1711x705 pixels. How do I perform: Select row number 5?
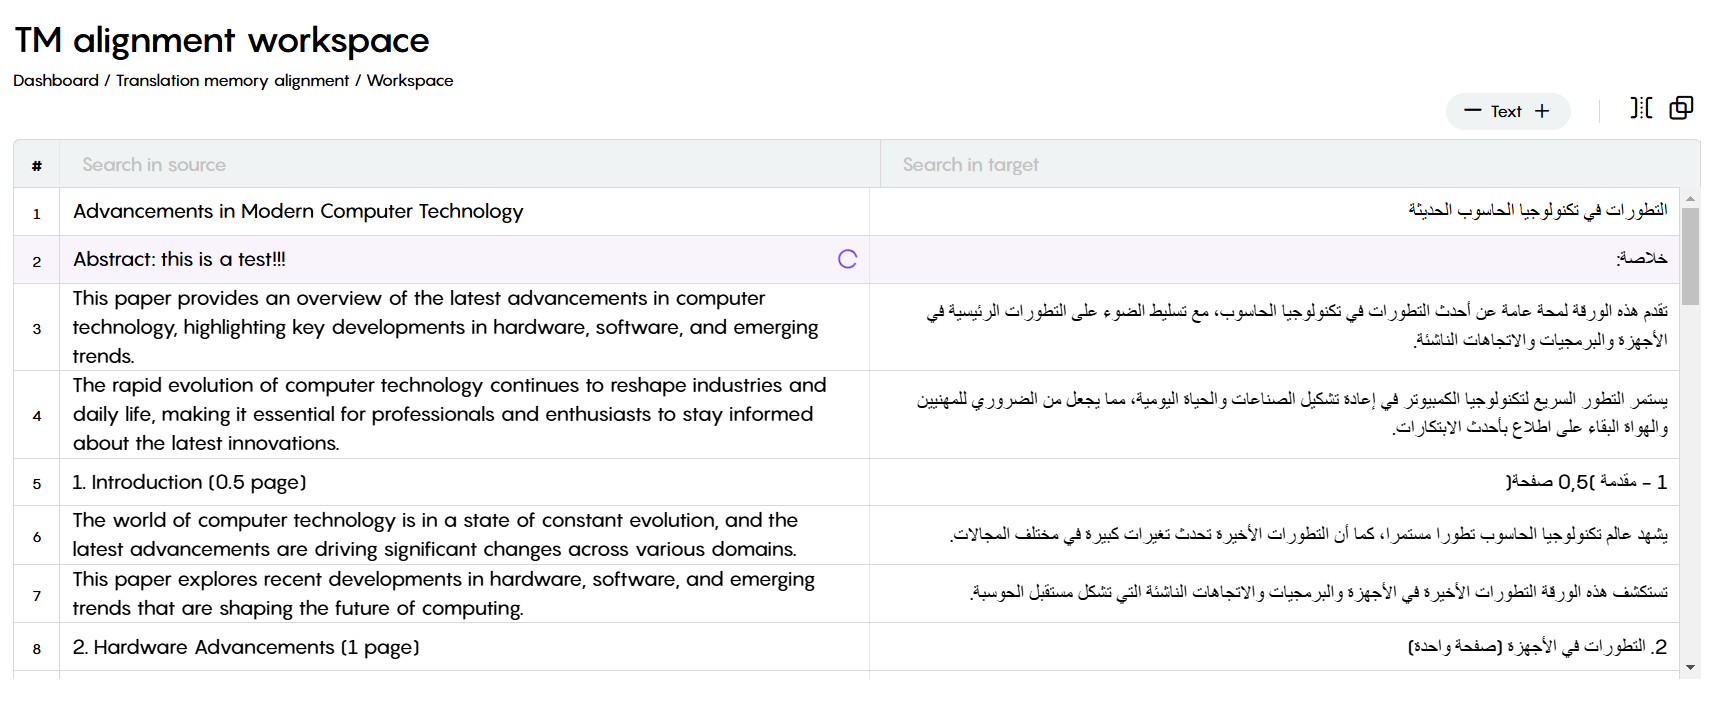coord(37,483)
